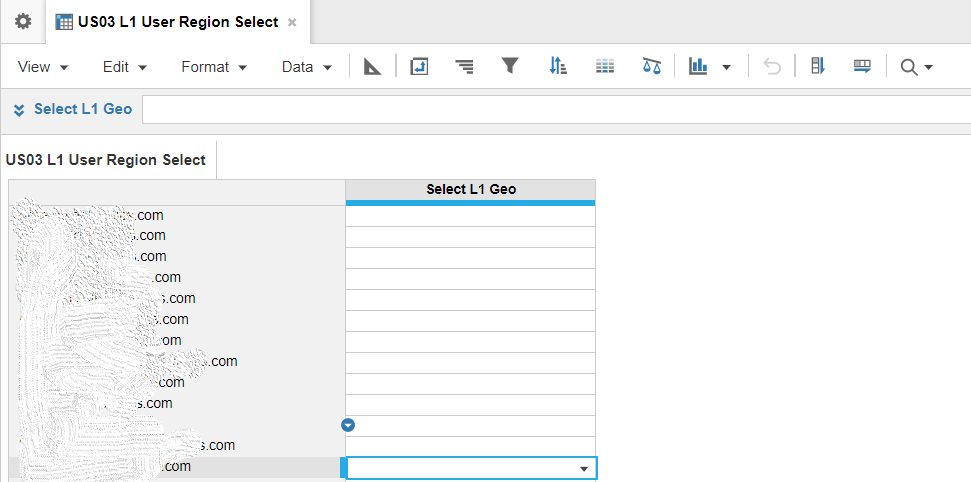This screenshot has width=971, height=482.
Task: Close the US03 L1 User Region Select tab
Action: click(292, 22)
